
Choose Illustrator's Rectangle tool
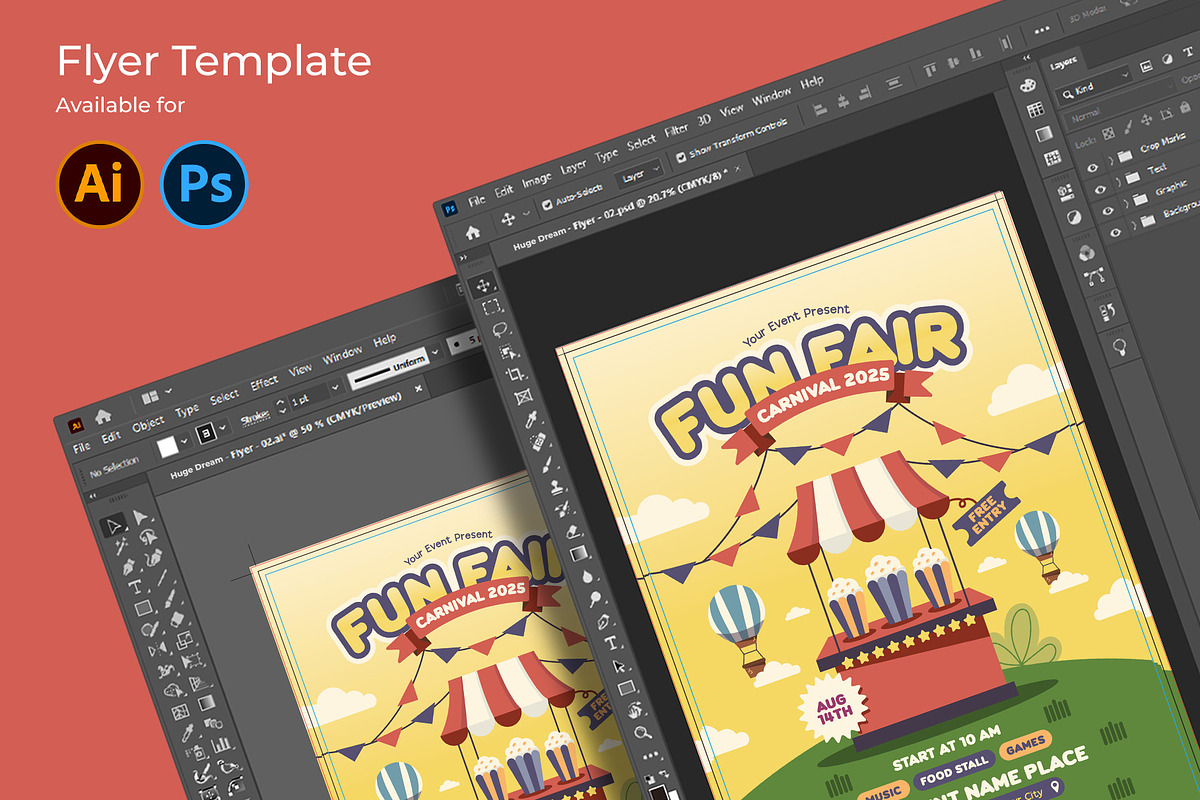pos(143,608)
